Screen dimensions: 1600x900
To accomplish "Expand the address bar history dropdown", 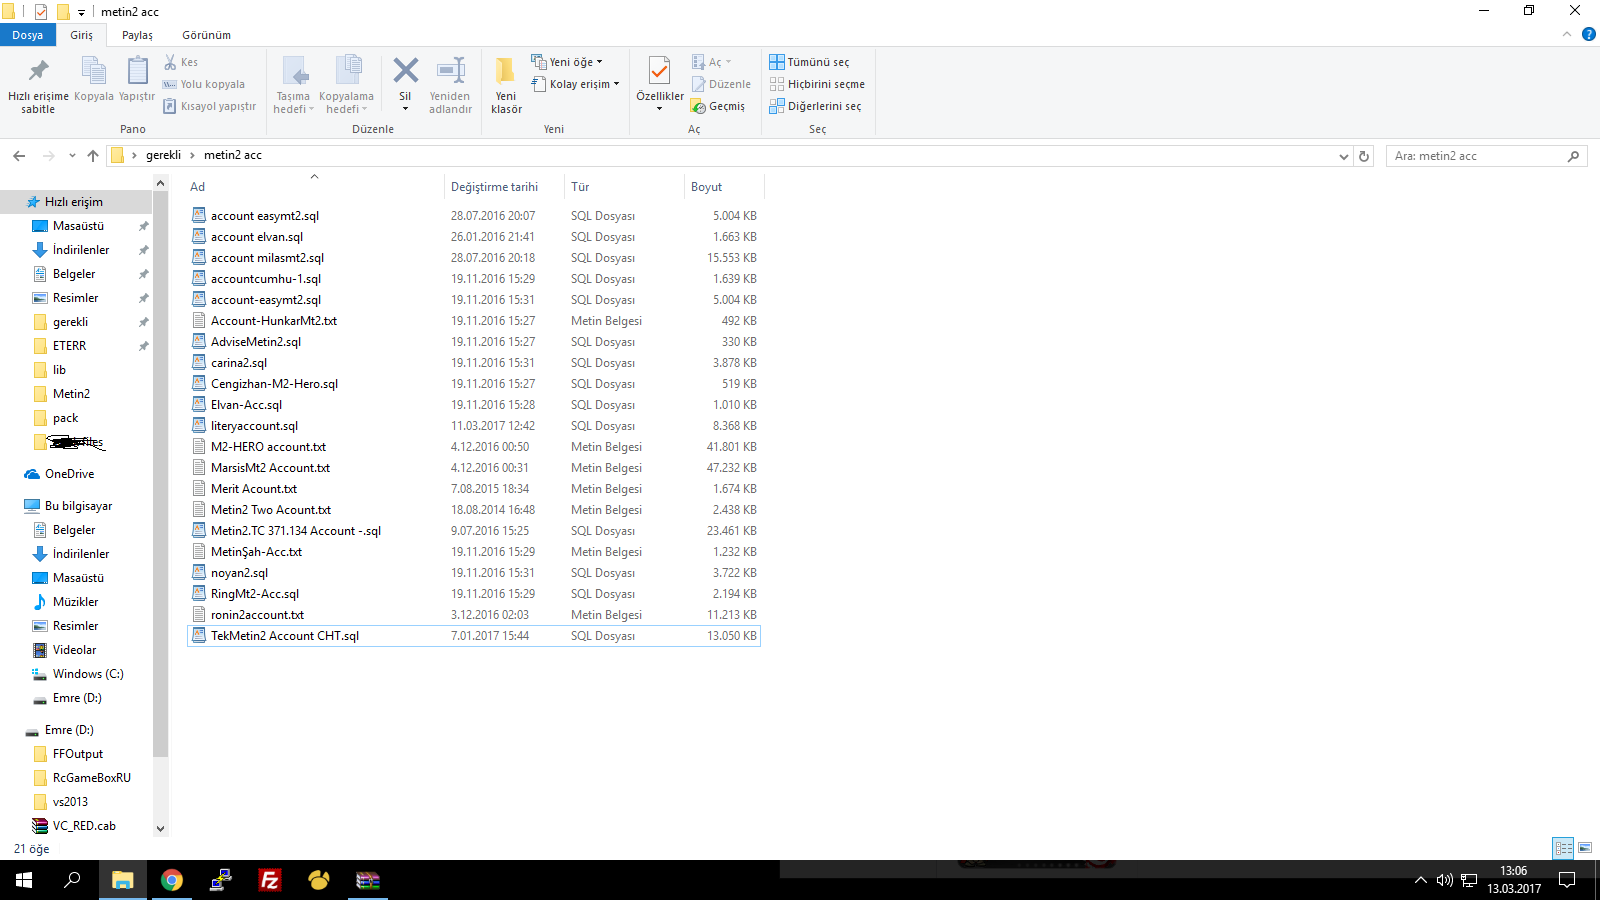I will coord(1343,156).
